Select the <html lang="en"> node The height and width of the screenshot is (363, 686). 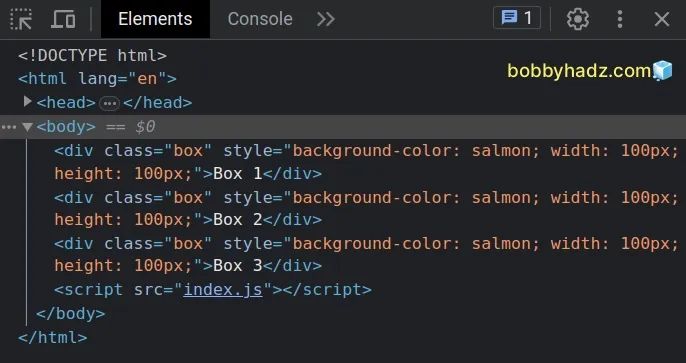click(x=97, y=79)
